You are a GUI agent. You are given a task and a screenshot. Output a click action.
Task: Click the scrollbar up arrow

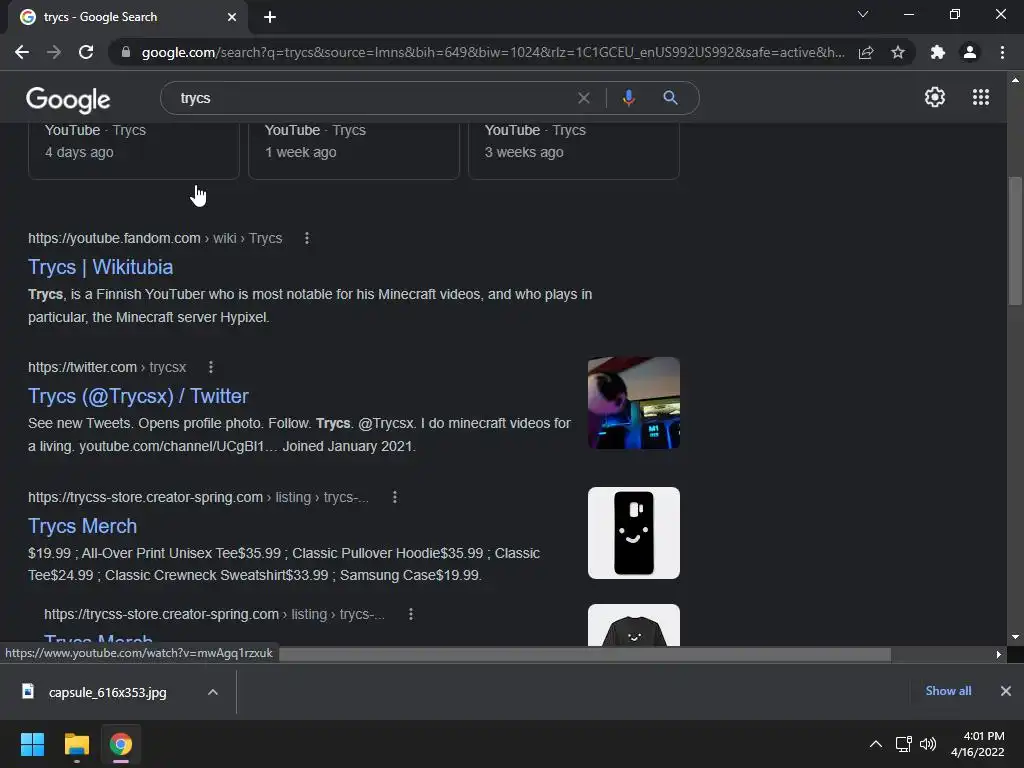tap(1015, 80)
